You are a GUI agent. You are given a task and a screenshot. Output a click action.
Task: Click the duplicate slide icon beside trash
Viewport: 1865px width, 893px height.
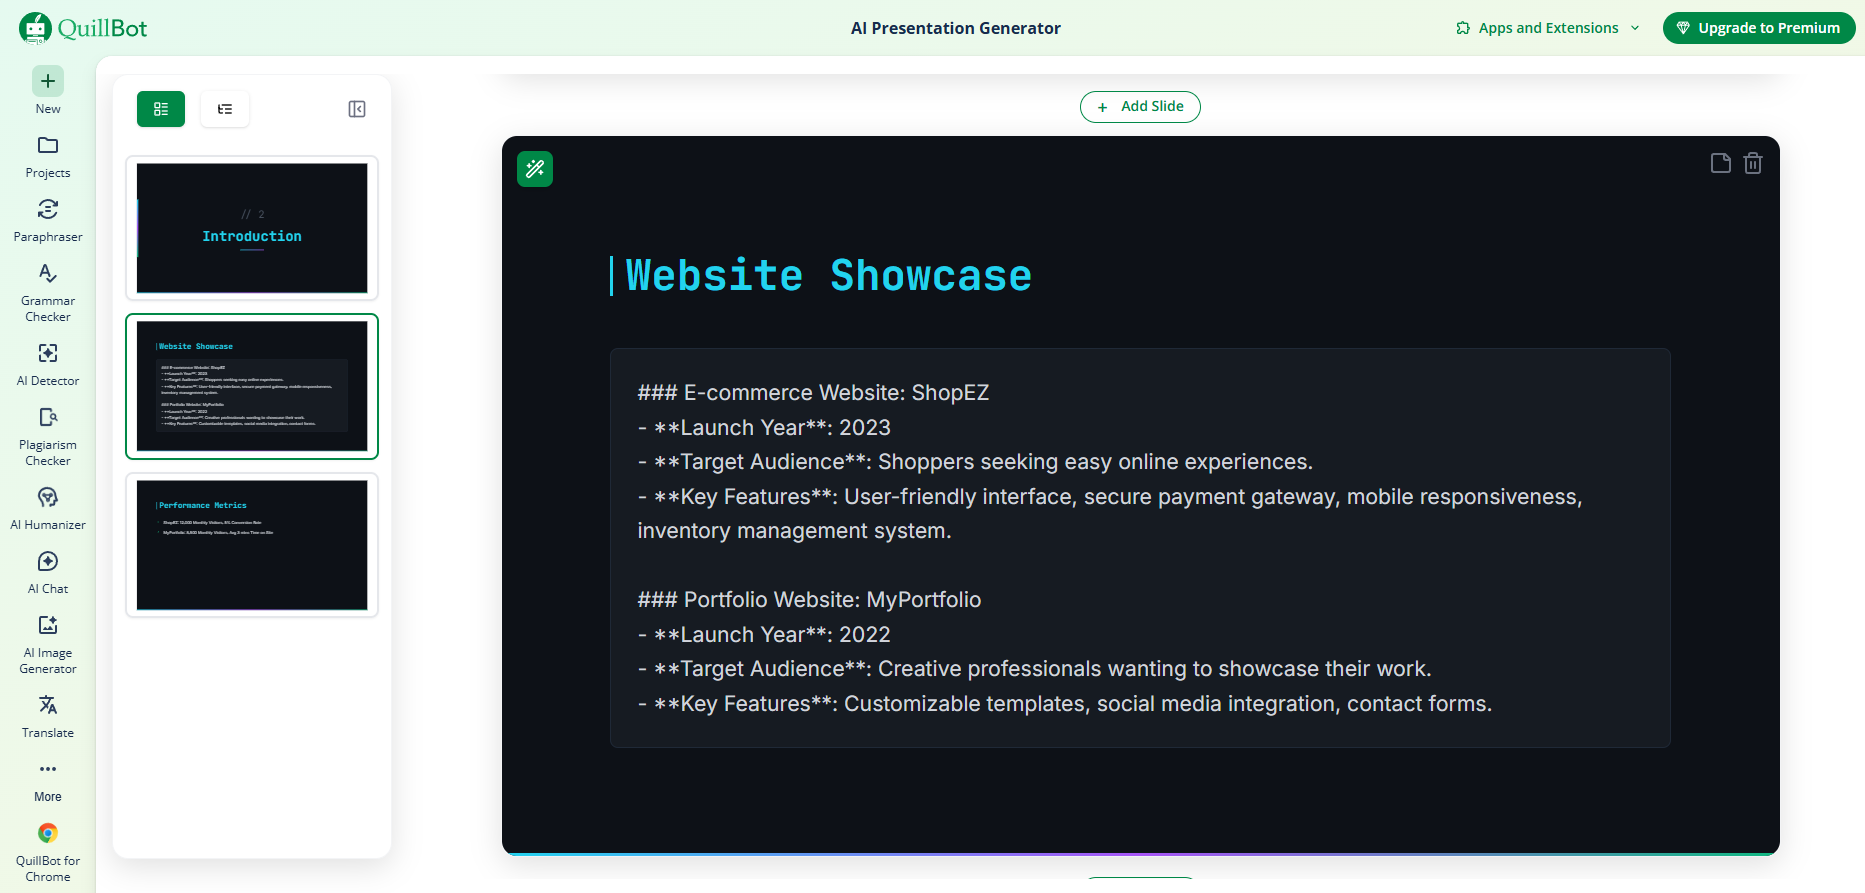point(1721,163)
